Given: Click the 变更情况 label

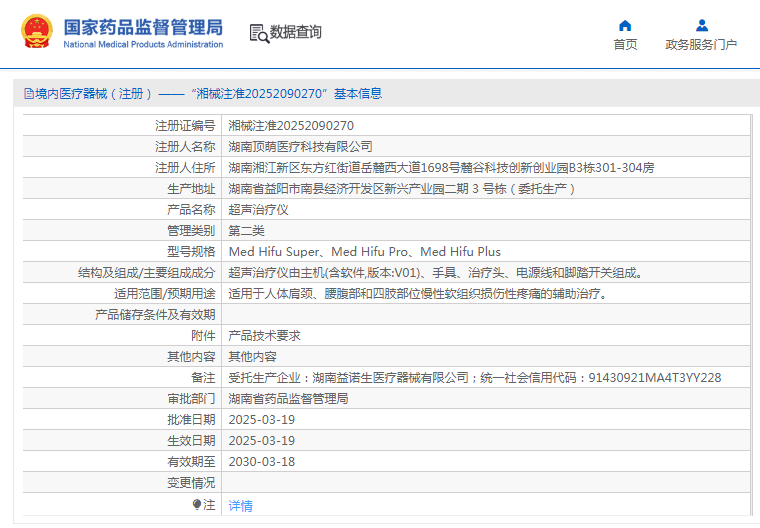Looking at the screenshot, I should pos(191,483).
